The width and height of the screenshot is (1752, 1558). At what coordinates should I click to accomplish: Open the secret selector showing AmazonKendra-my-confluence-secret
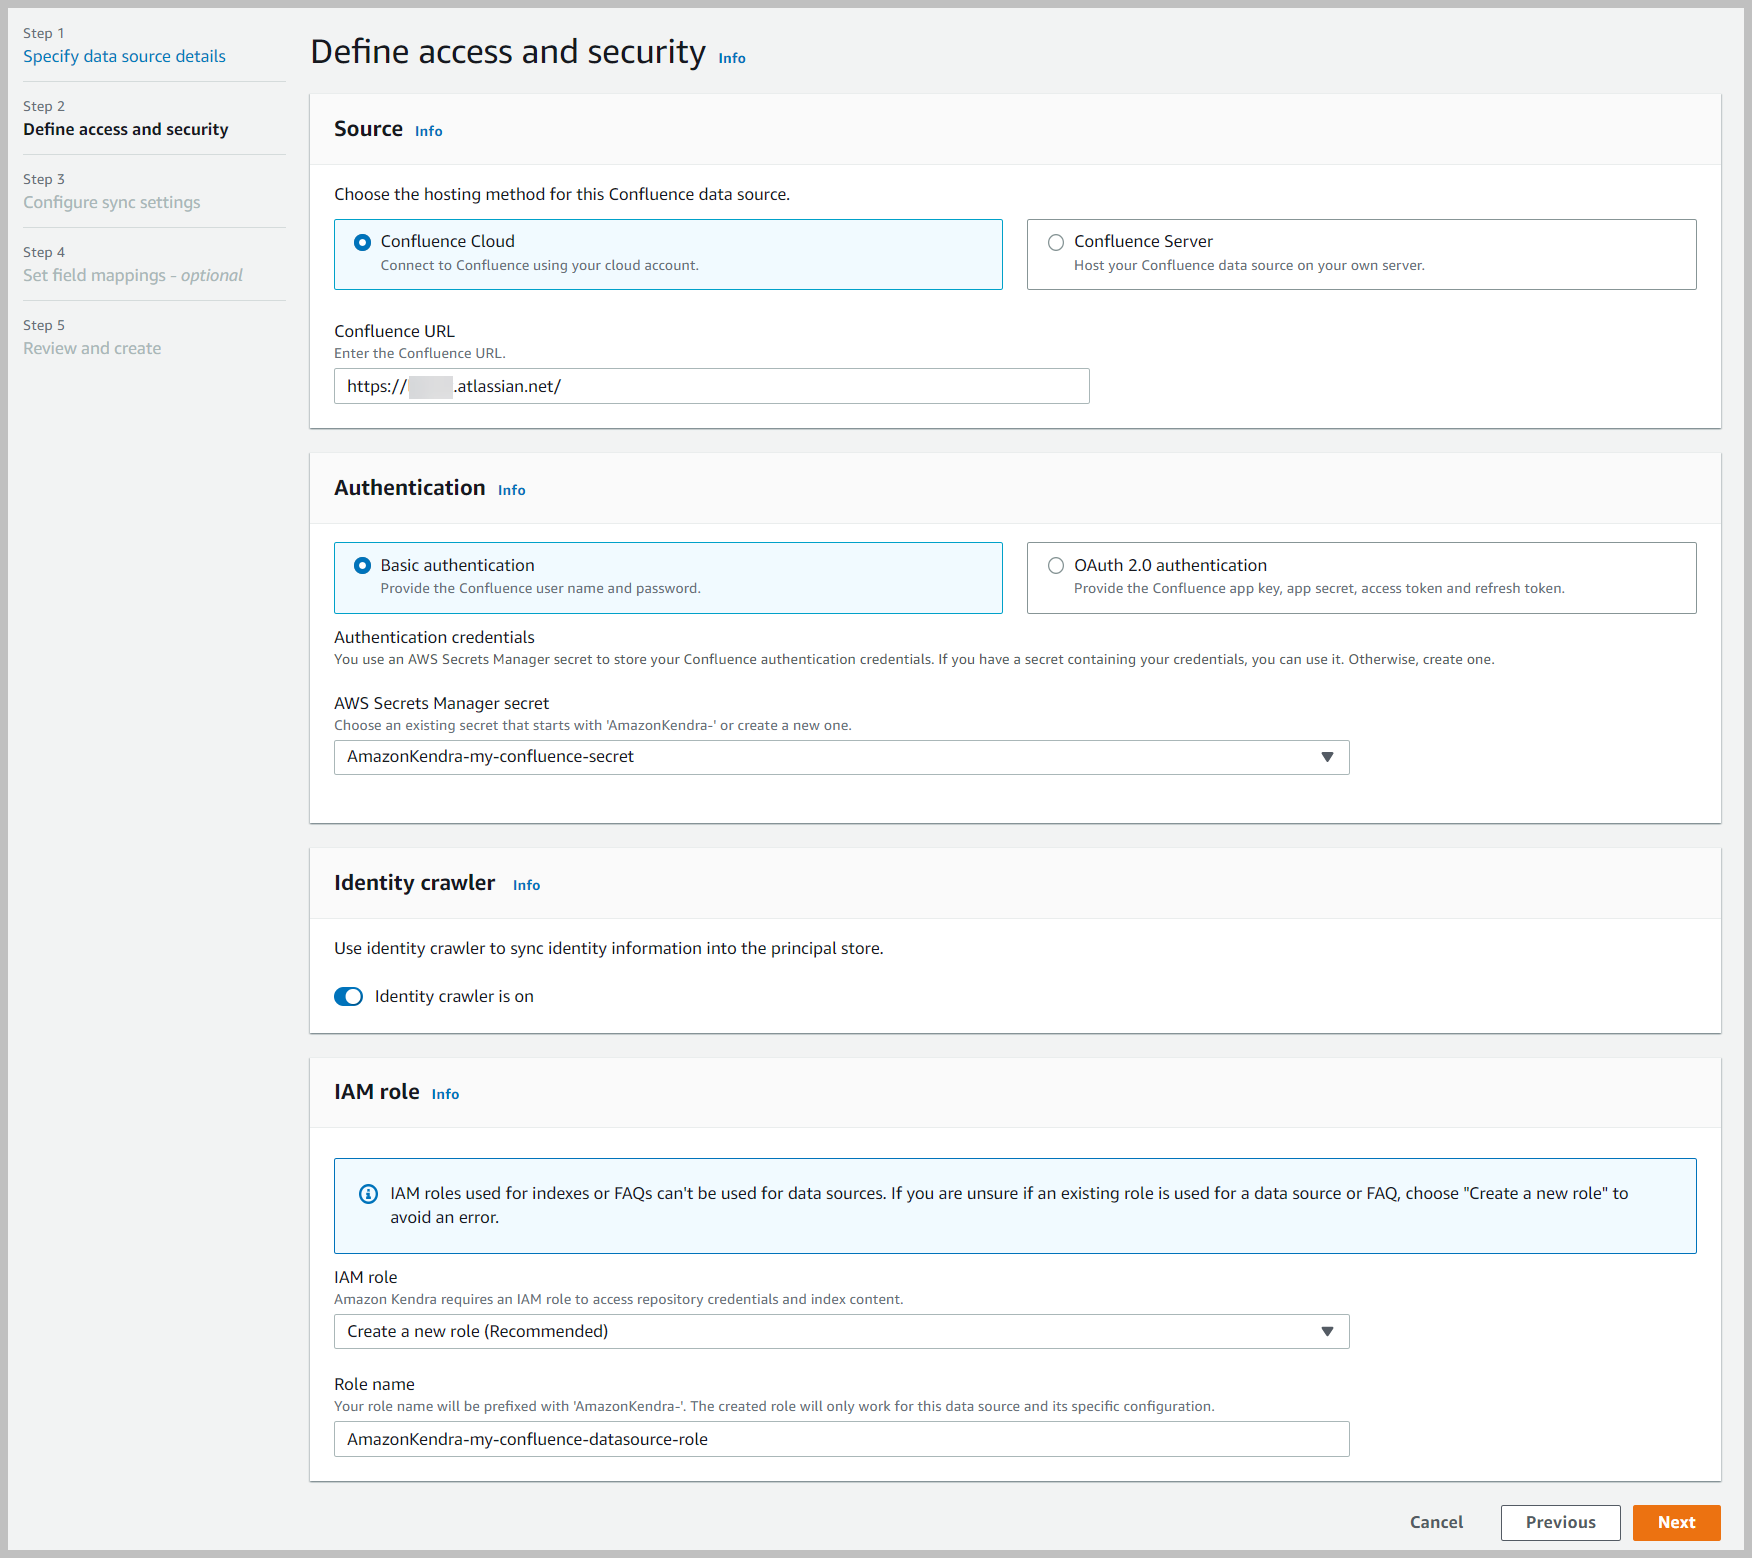pyautogui.click(x=841, y=757)
